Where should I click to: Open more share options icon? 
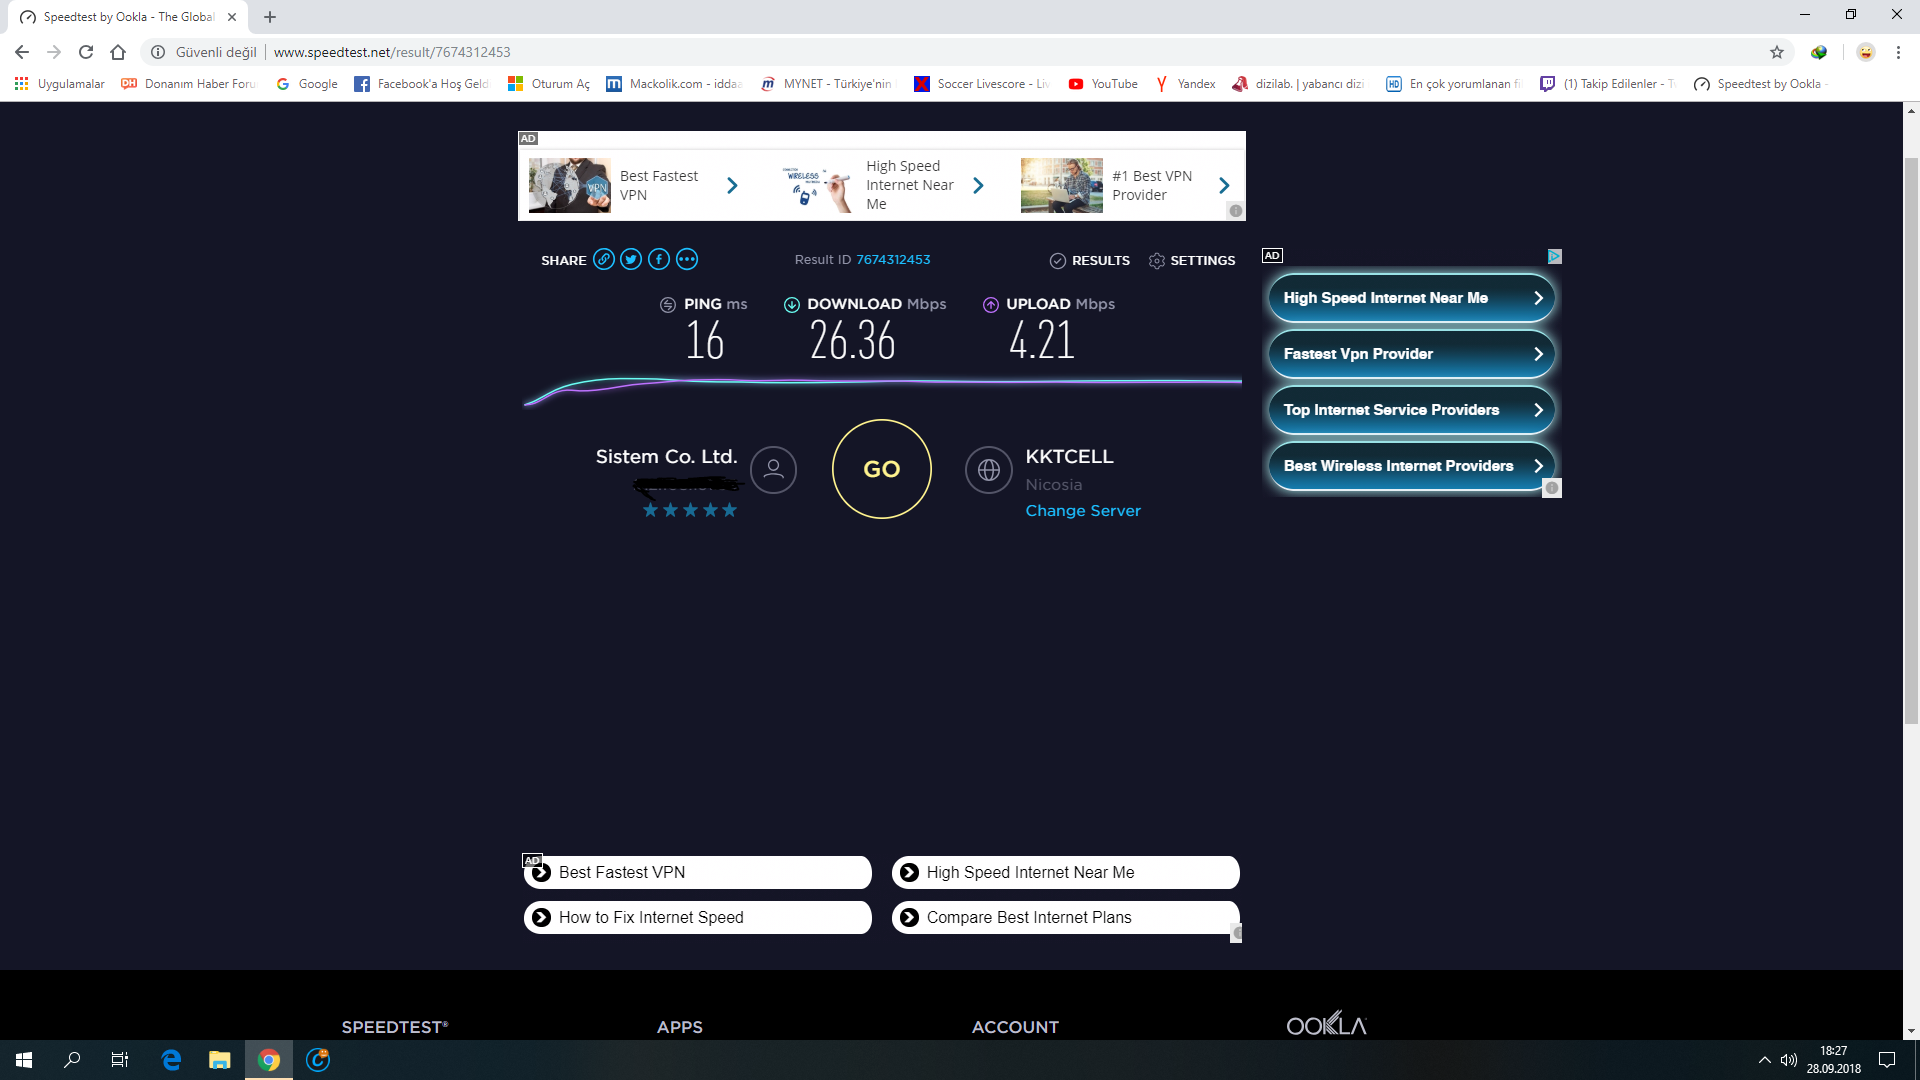pyautogui.click(x=687, y=260)
